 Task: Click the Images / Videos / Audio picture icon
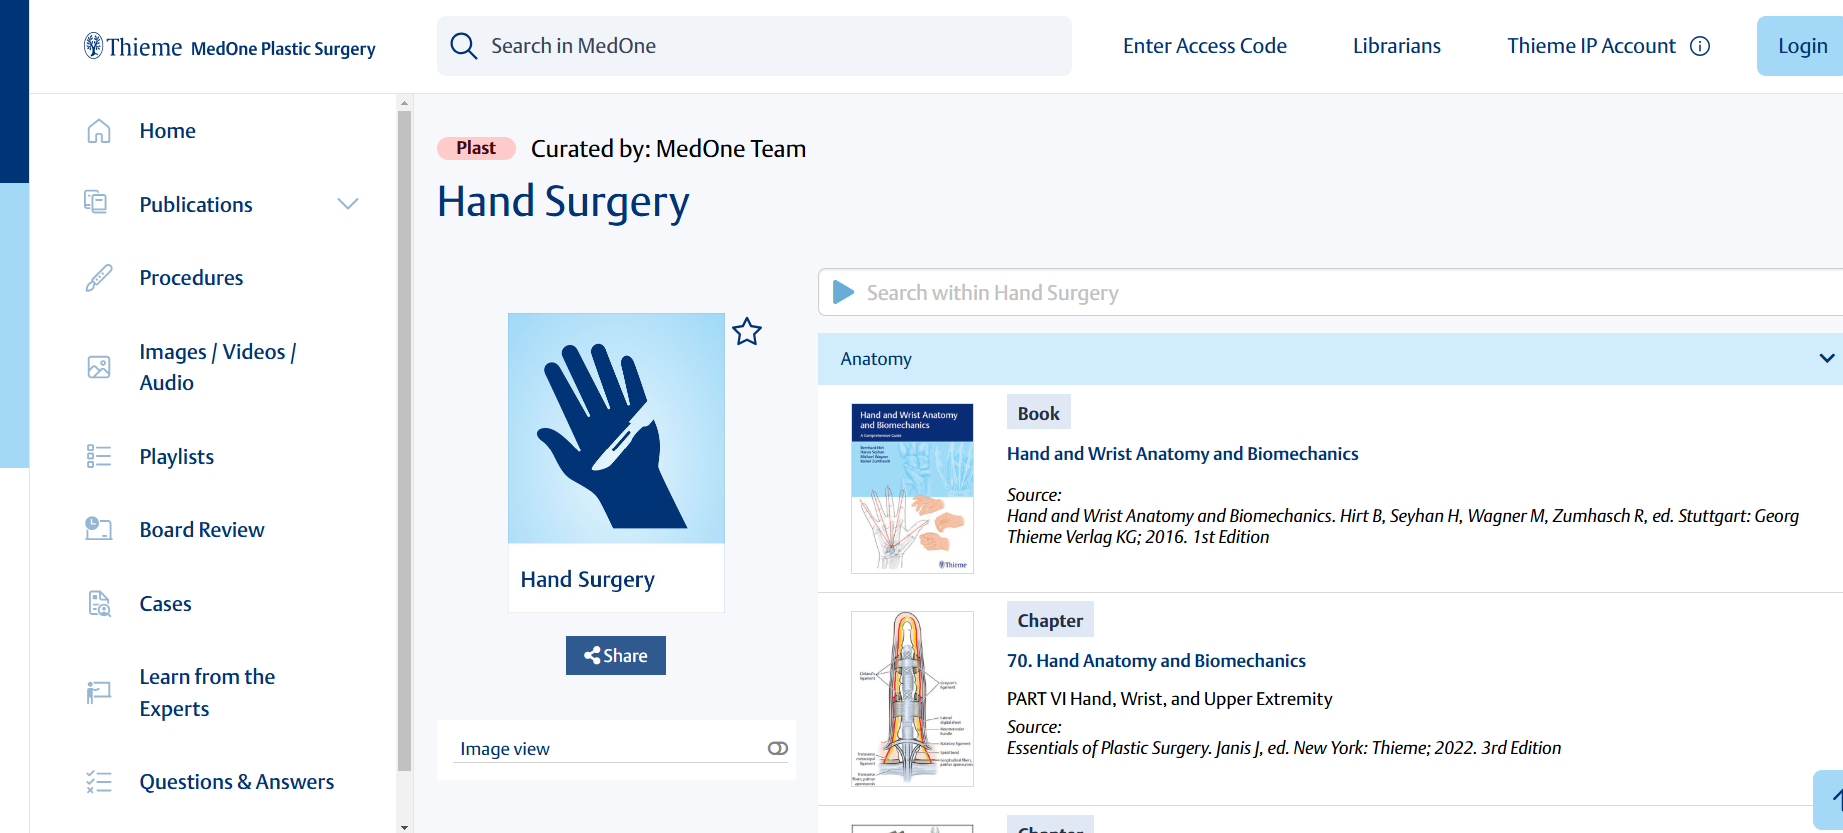click(99, 367)
